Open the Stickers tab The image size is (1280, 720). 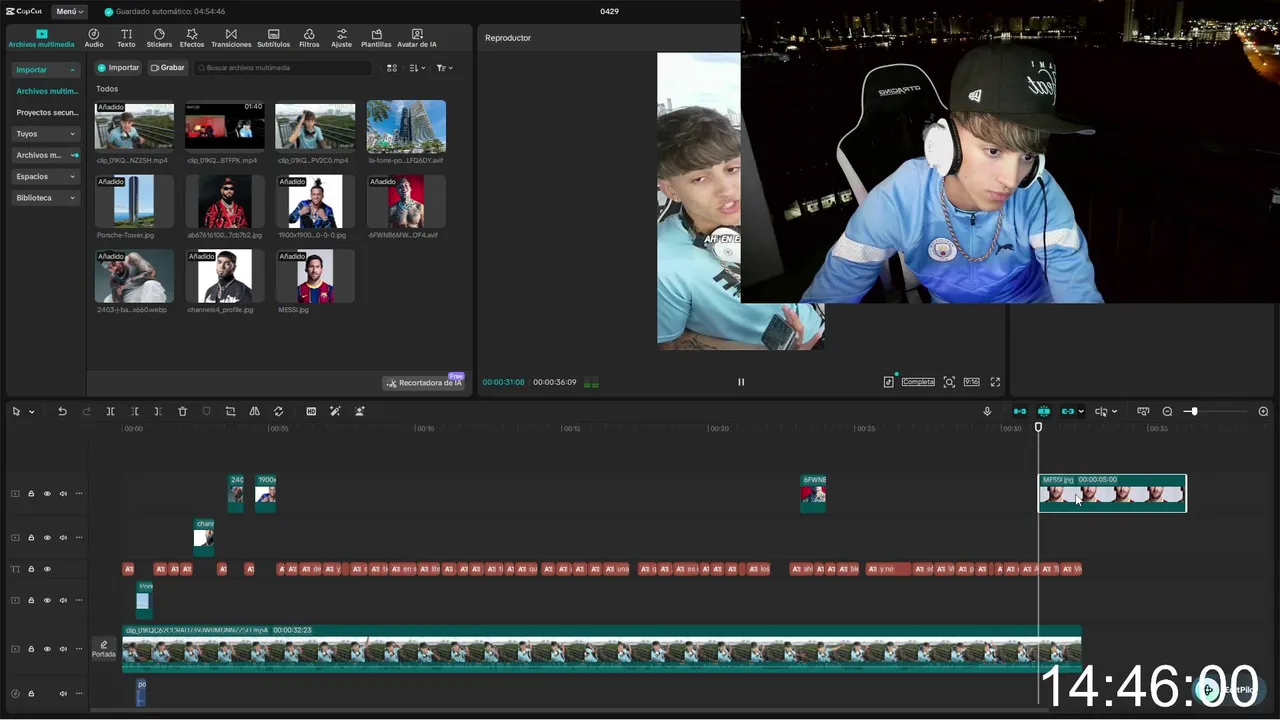[x=159, y=38]
